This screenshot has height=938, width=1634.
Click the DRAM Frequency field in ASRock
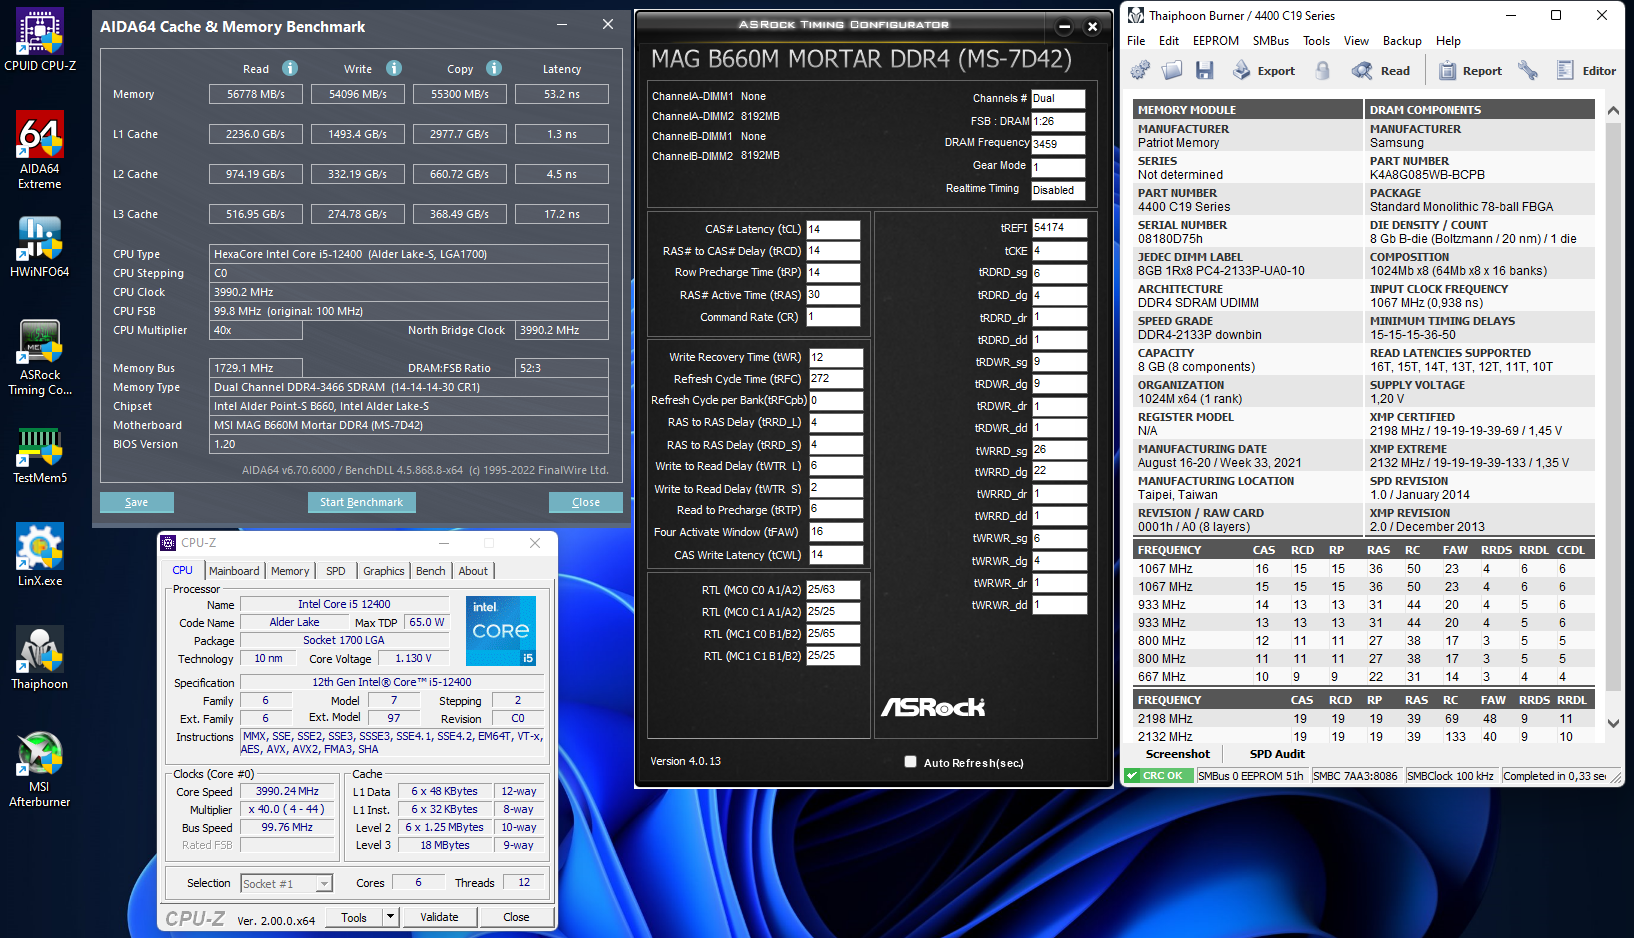tap(1058, 144)
